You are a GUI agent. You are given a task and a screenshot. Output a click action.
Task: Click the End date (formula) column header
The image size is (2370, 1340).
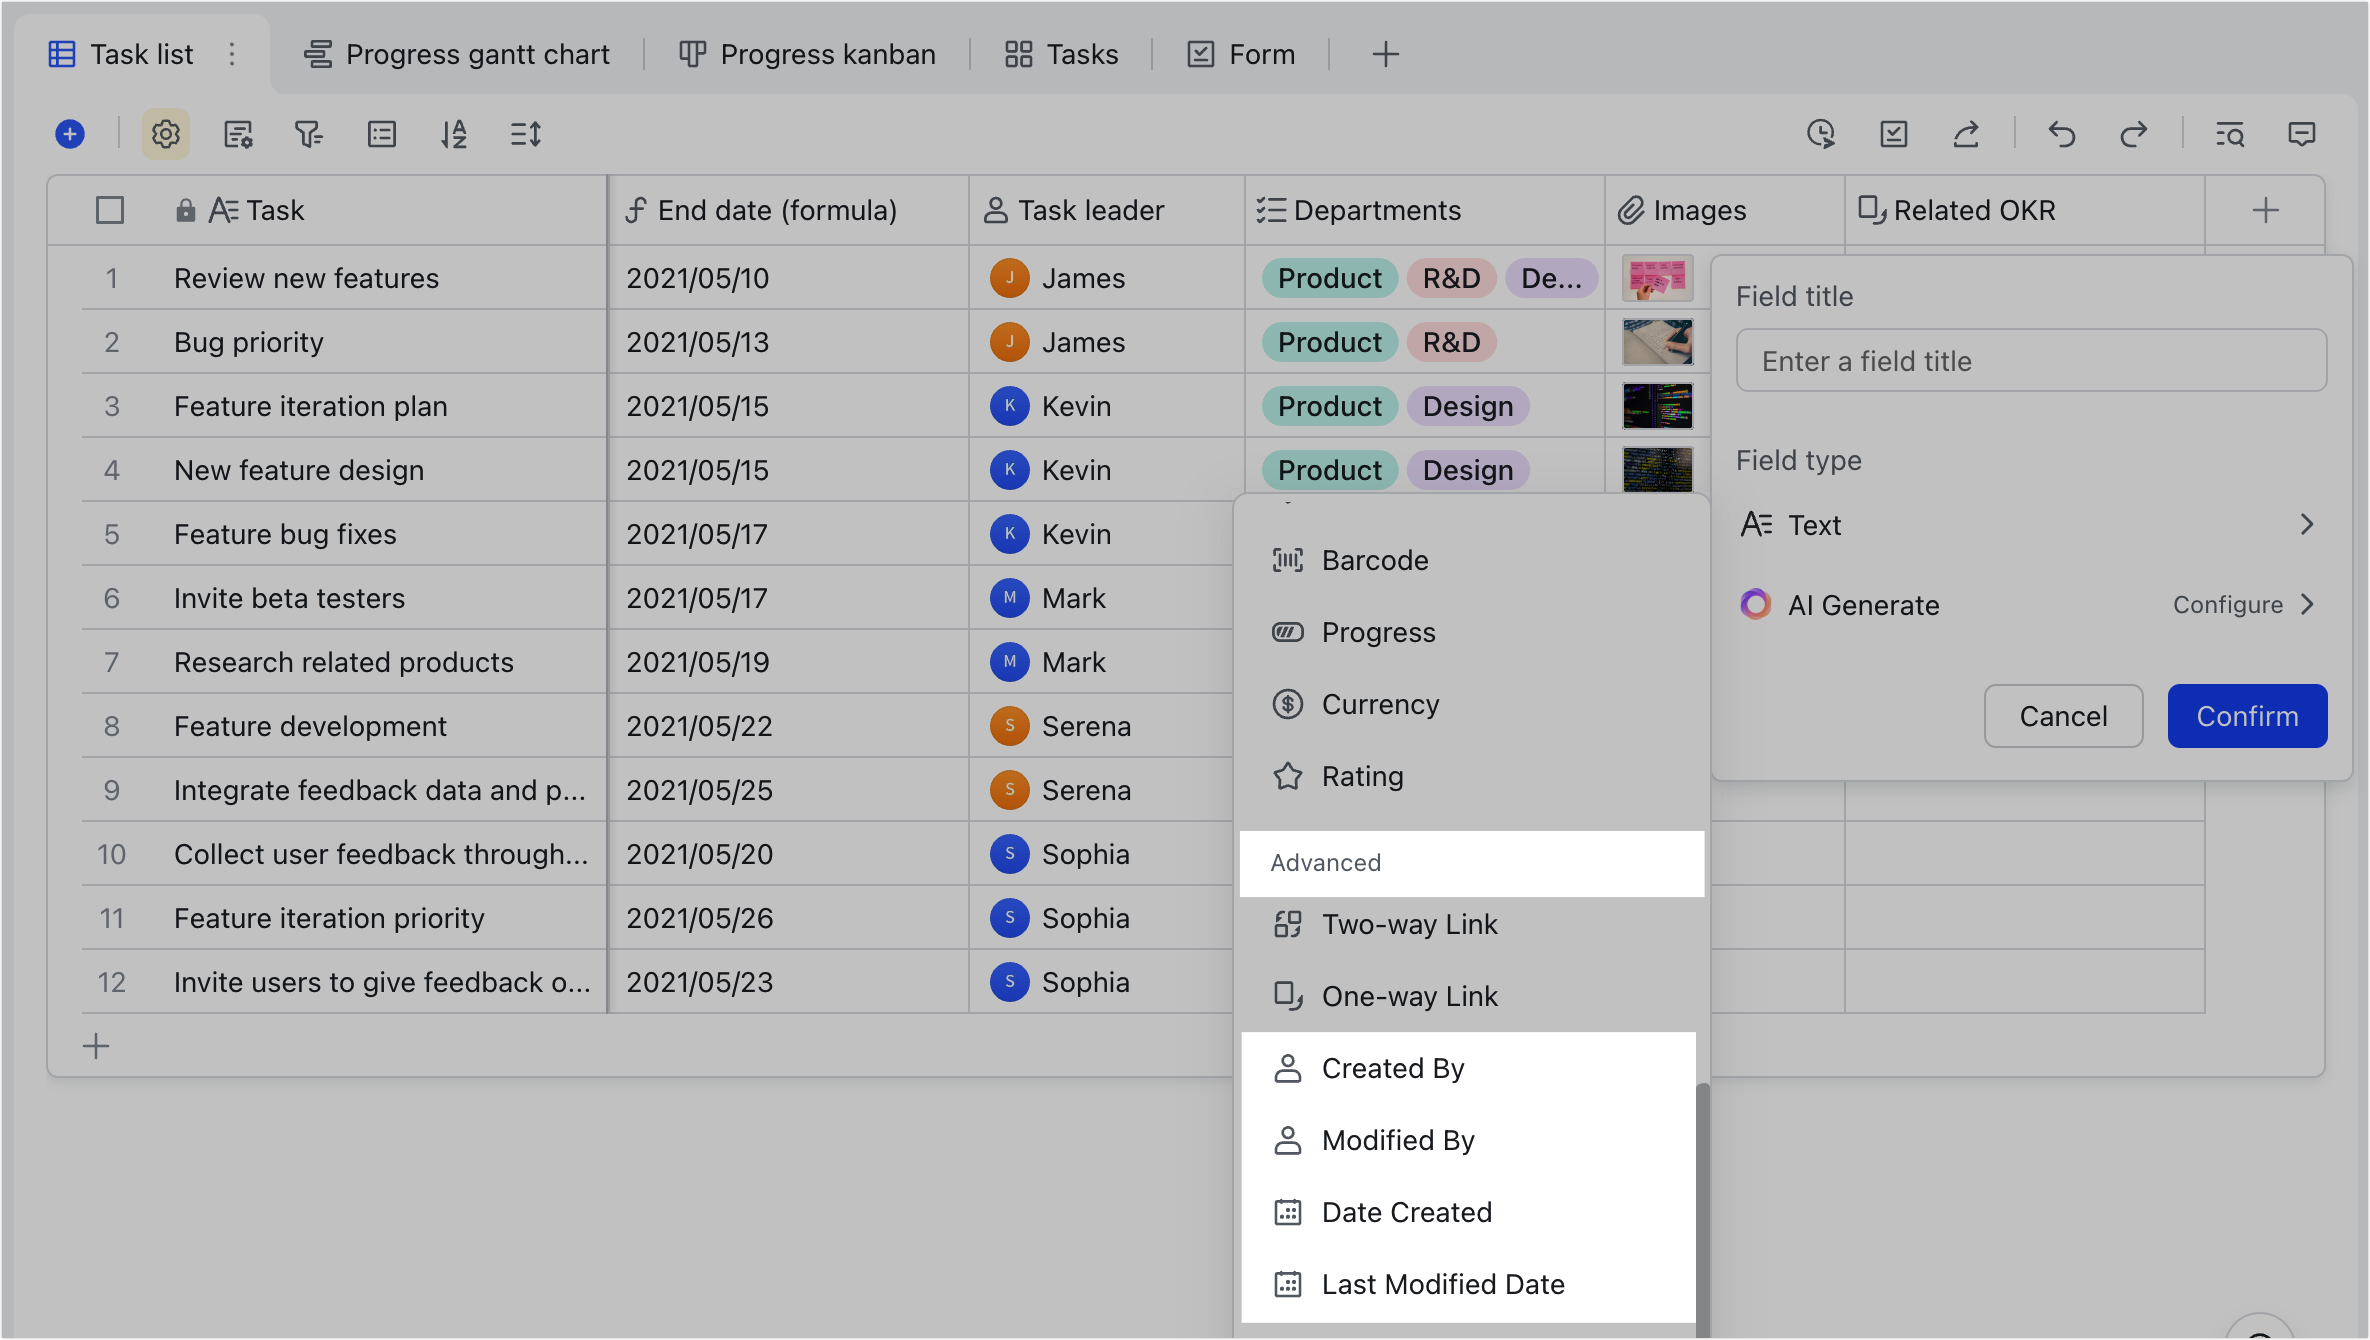(x=788, y=210)
